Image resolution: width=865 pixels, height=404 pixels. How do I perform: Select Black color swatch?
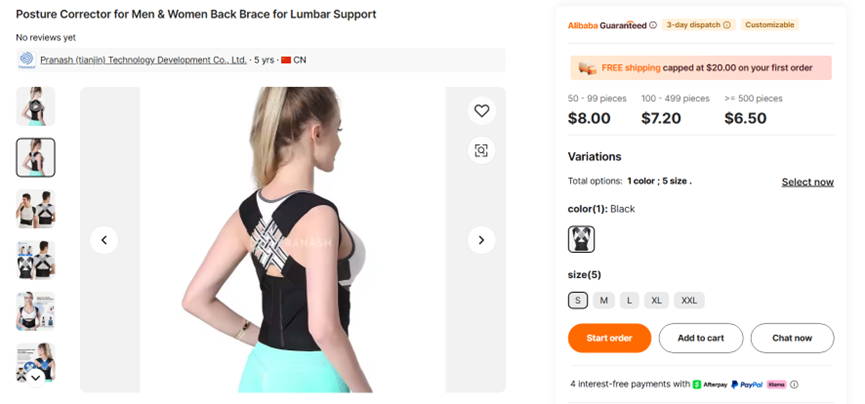point(581,240)
